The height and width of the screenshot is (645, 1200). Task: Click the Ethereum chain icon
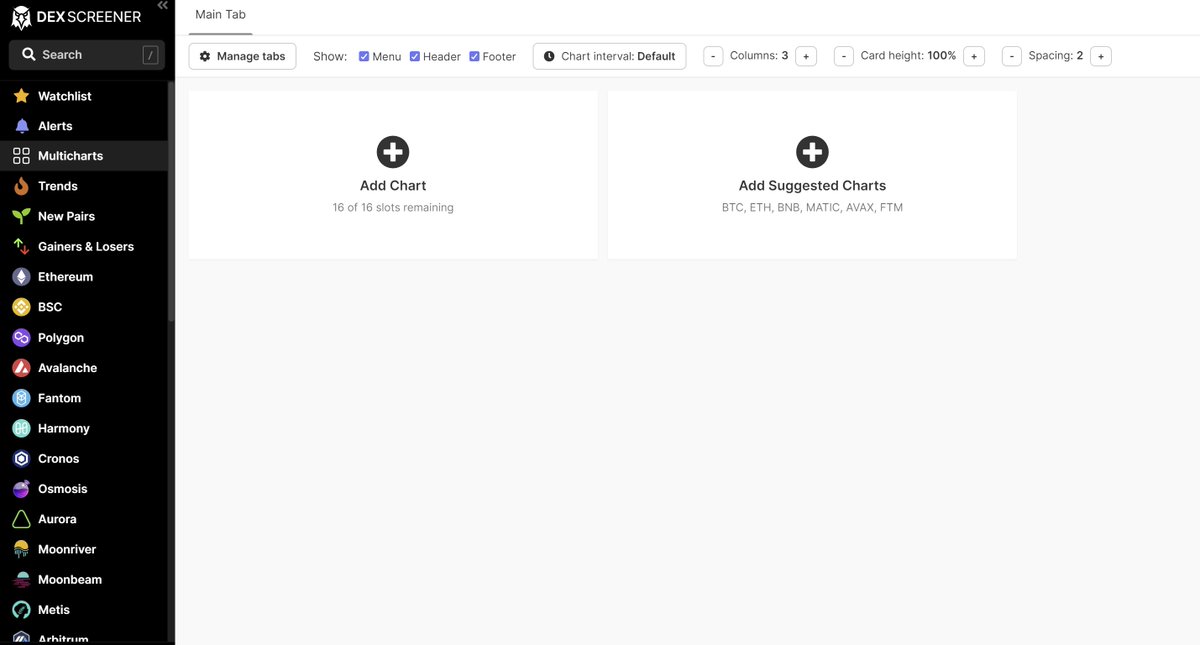[x=21, y=277]
